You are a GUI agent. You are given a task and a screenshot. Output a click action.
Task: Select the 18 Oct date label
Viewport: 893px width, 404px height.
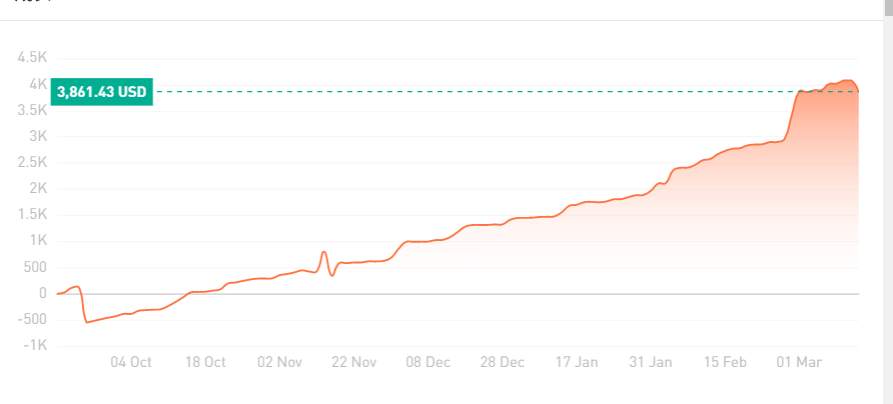pos(206,362)
